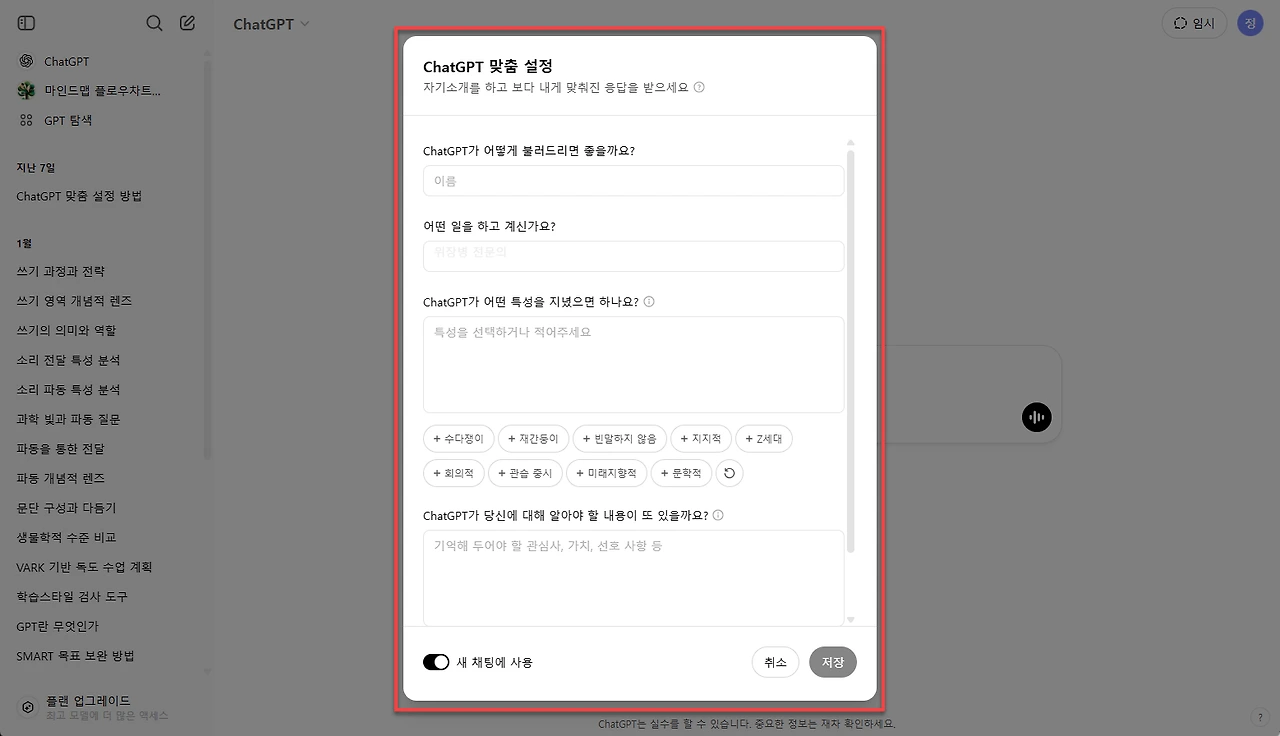The height and width of the screenshot is (736, 1280).
Task: Click the voice mode waveform icon
Action: [x=1037, y=417]
